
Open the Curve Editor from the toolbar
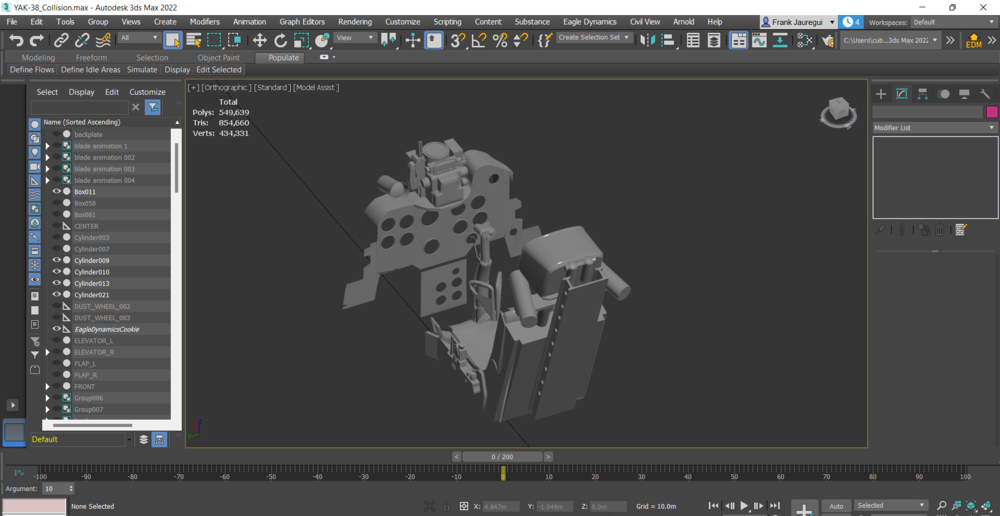[760, 40]
